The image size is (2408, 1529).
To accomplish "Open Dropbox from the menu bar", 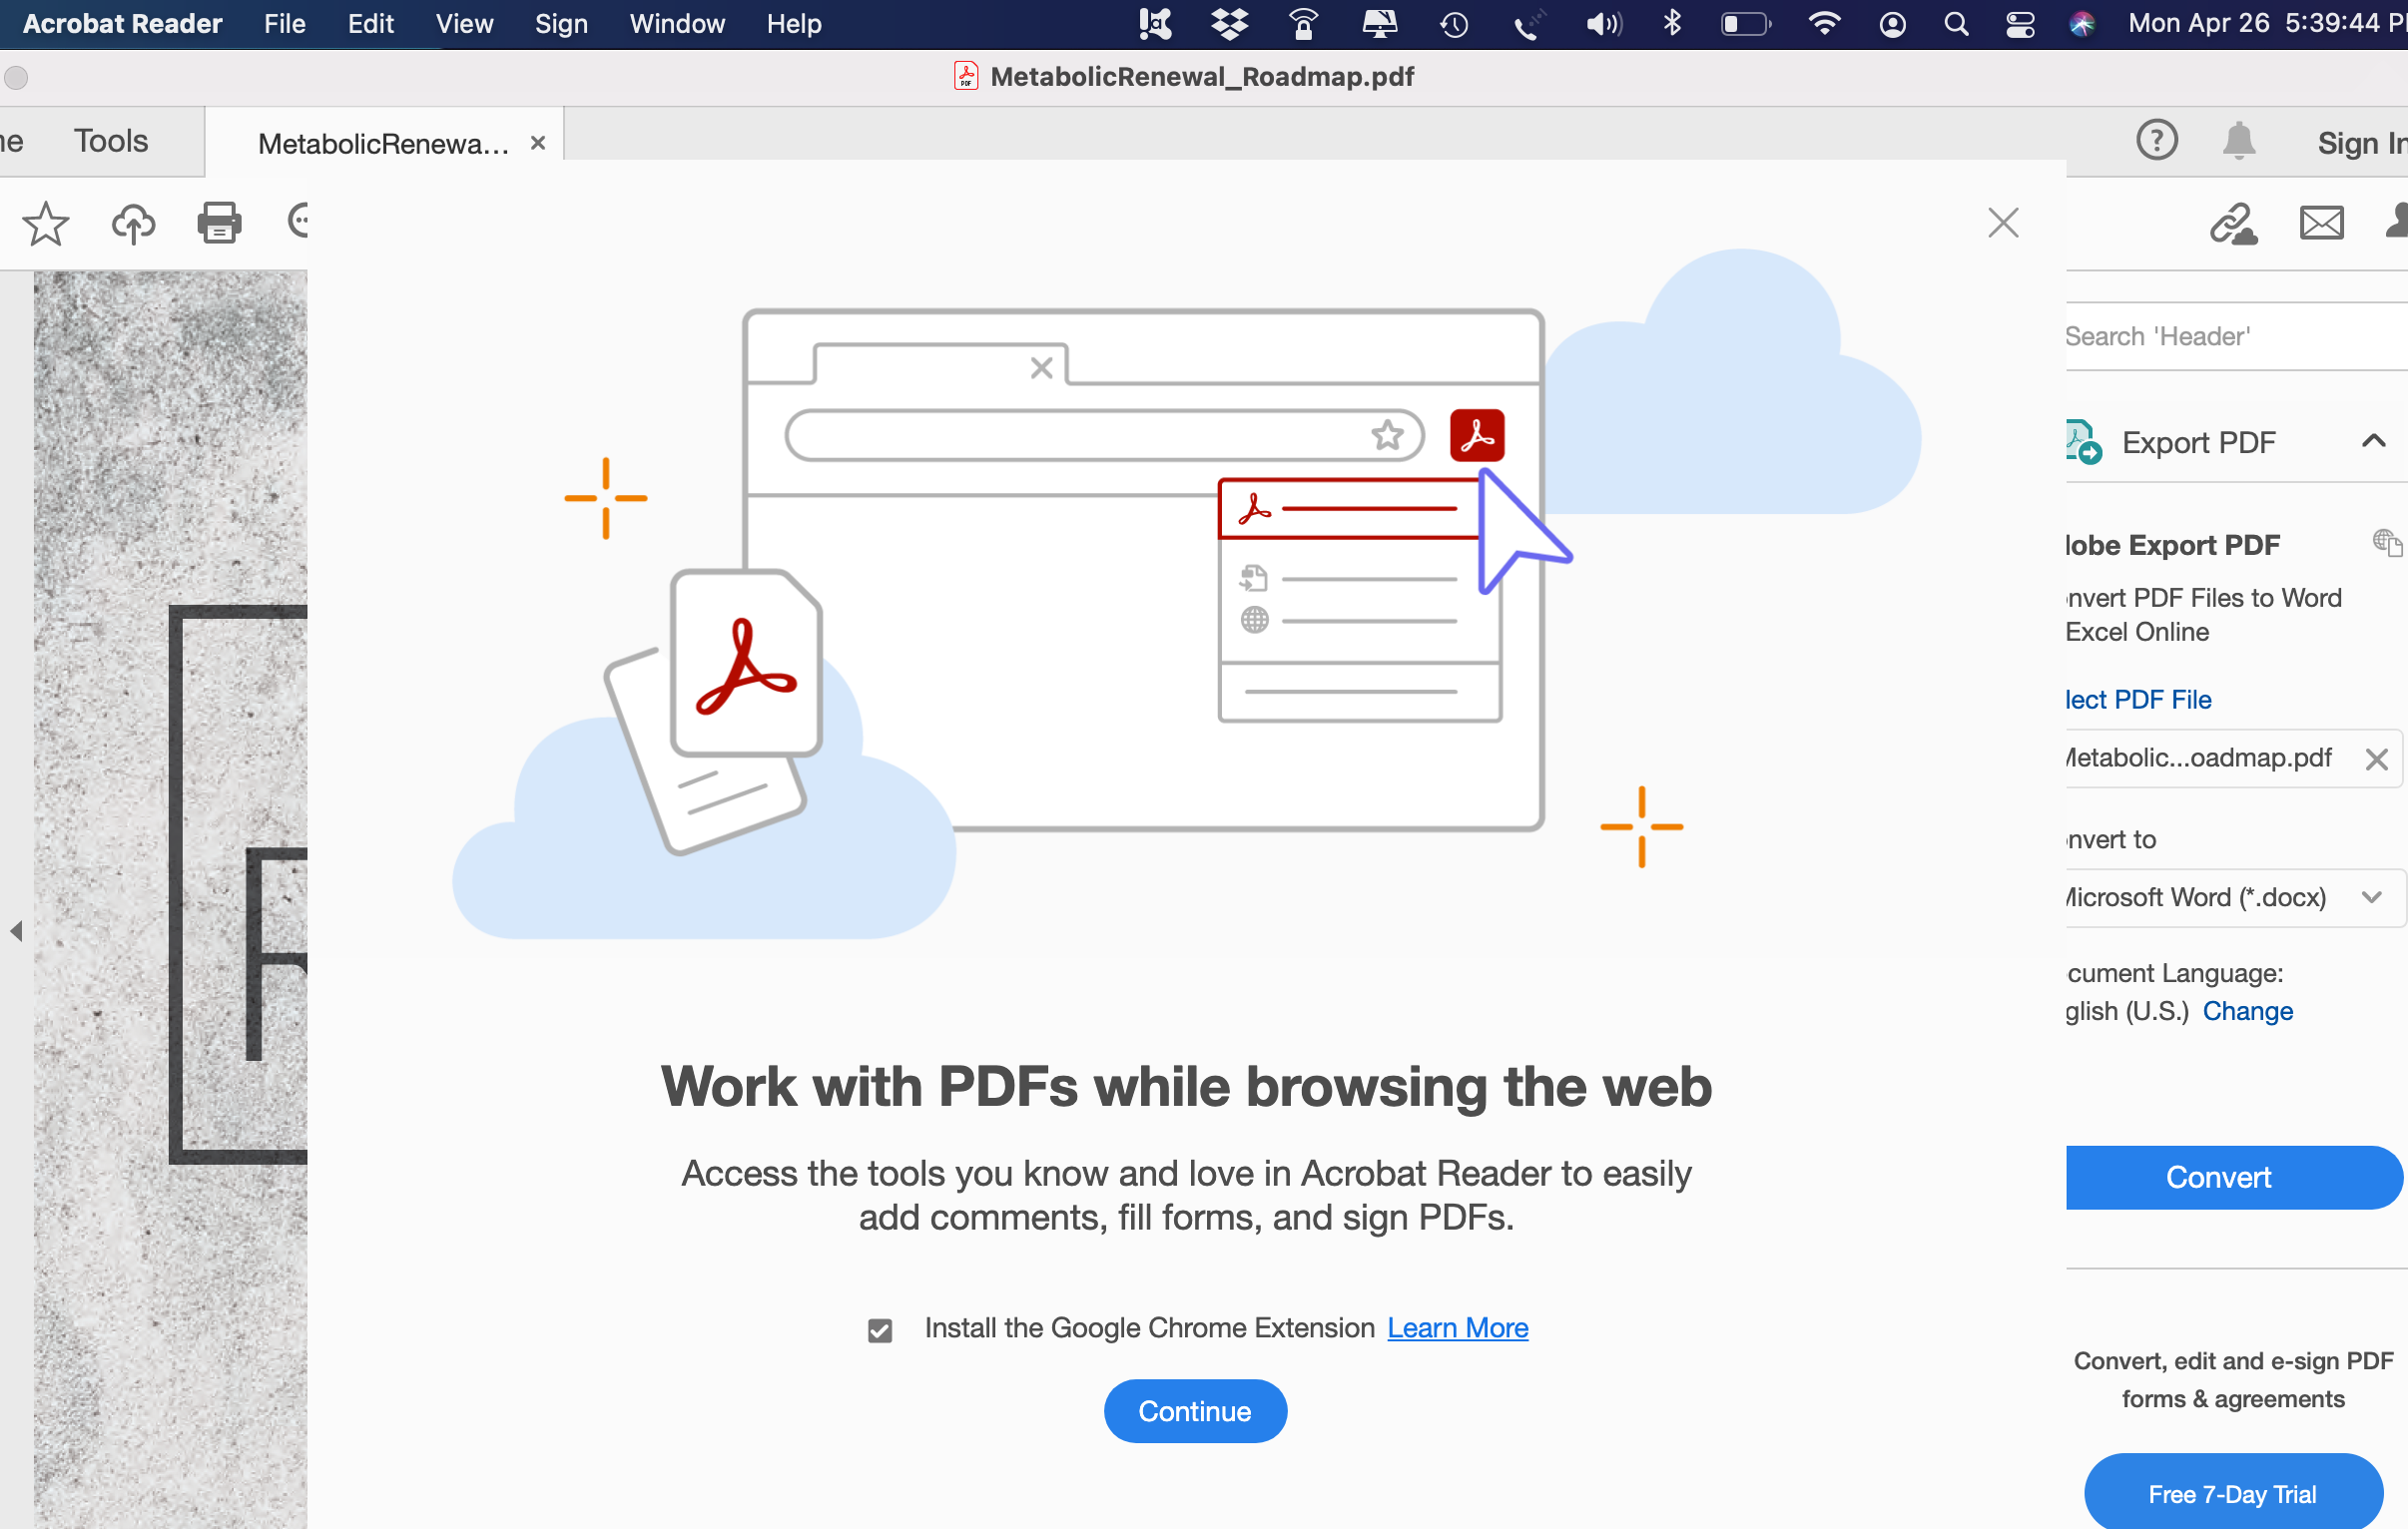I will (x=1229, y=24).
